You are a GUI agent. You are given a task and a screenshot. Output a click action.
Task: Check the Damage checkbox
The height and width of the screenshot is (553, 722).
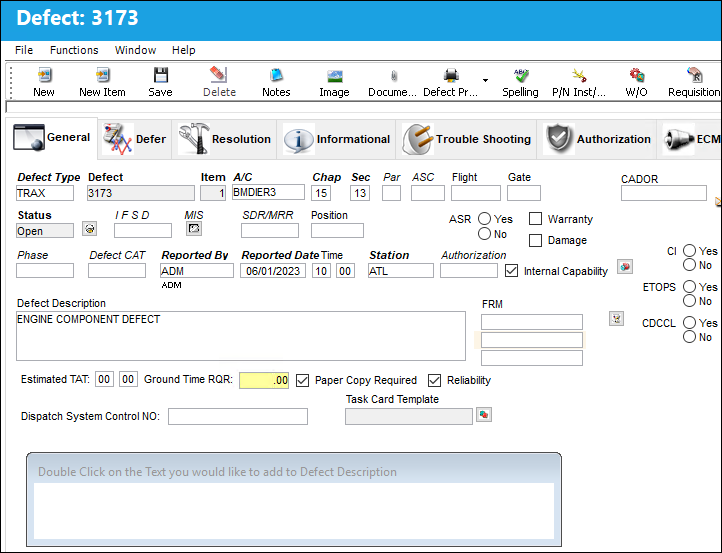pos(536,240)
